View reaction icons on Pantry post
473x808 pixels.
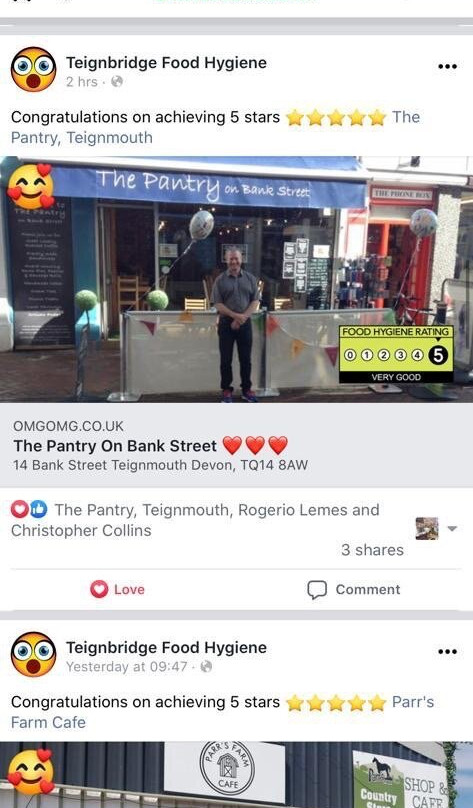29,510
